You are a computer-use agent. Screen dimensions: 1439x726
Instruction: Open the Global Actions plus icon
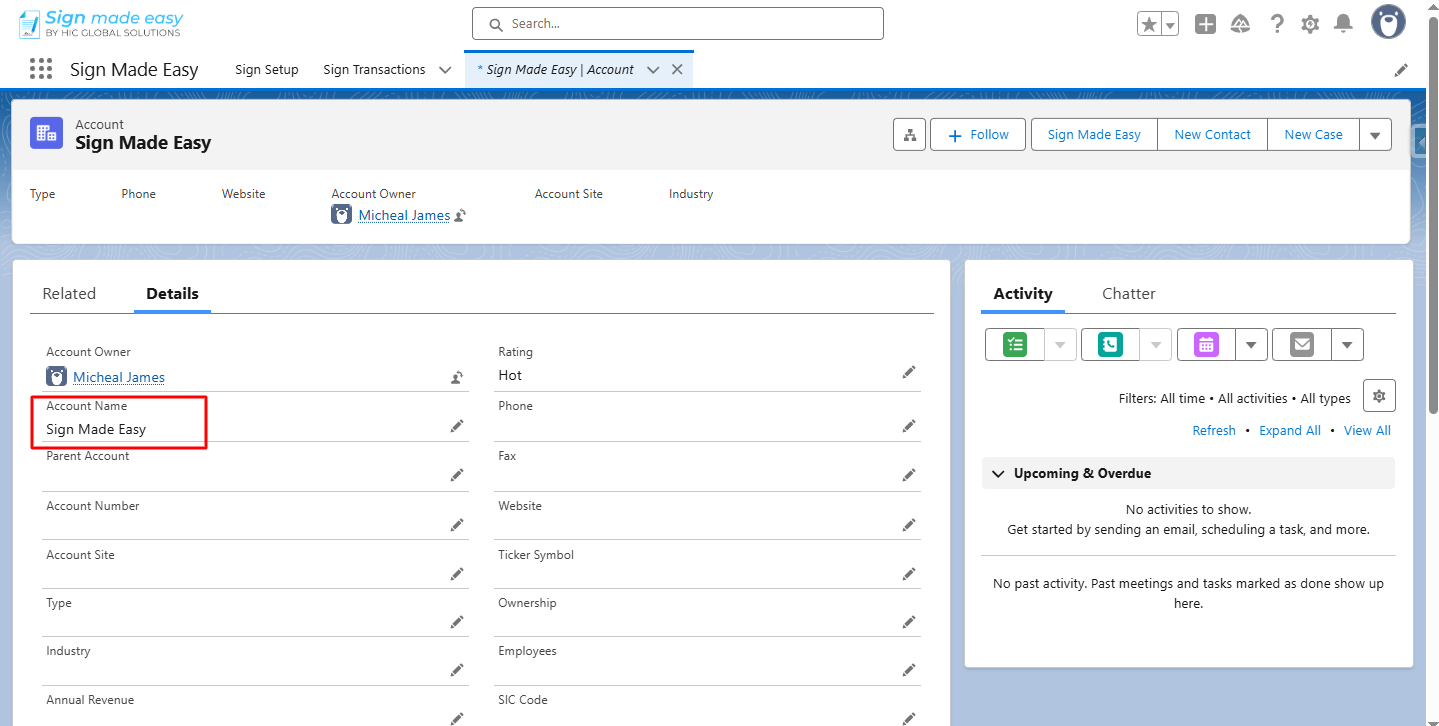click(1205, 25)
